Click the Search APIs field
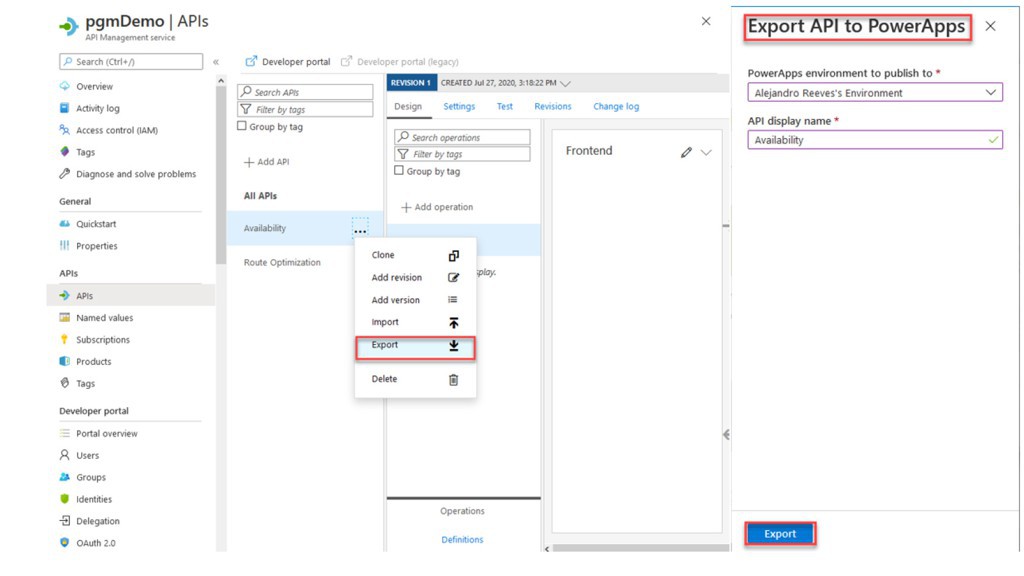Screen dimensions: 1024x576 point(305,92)
